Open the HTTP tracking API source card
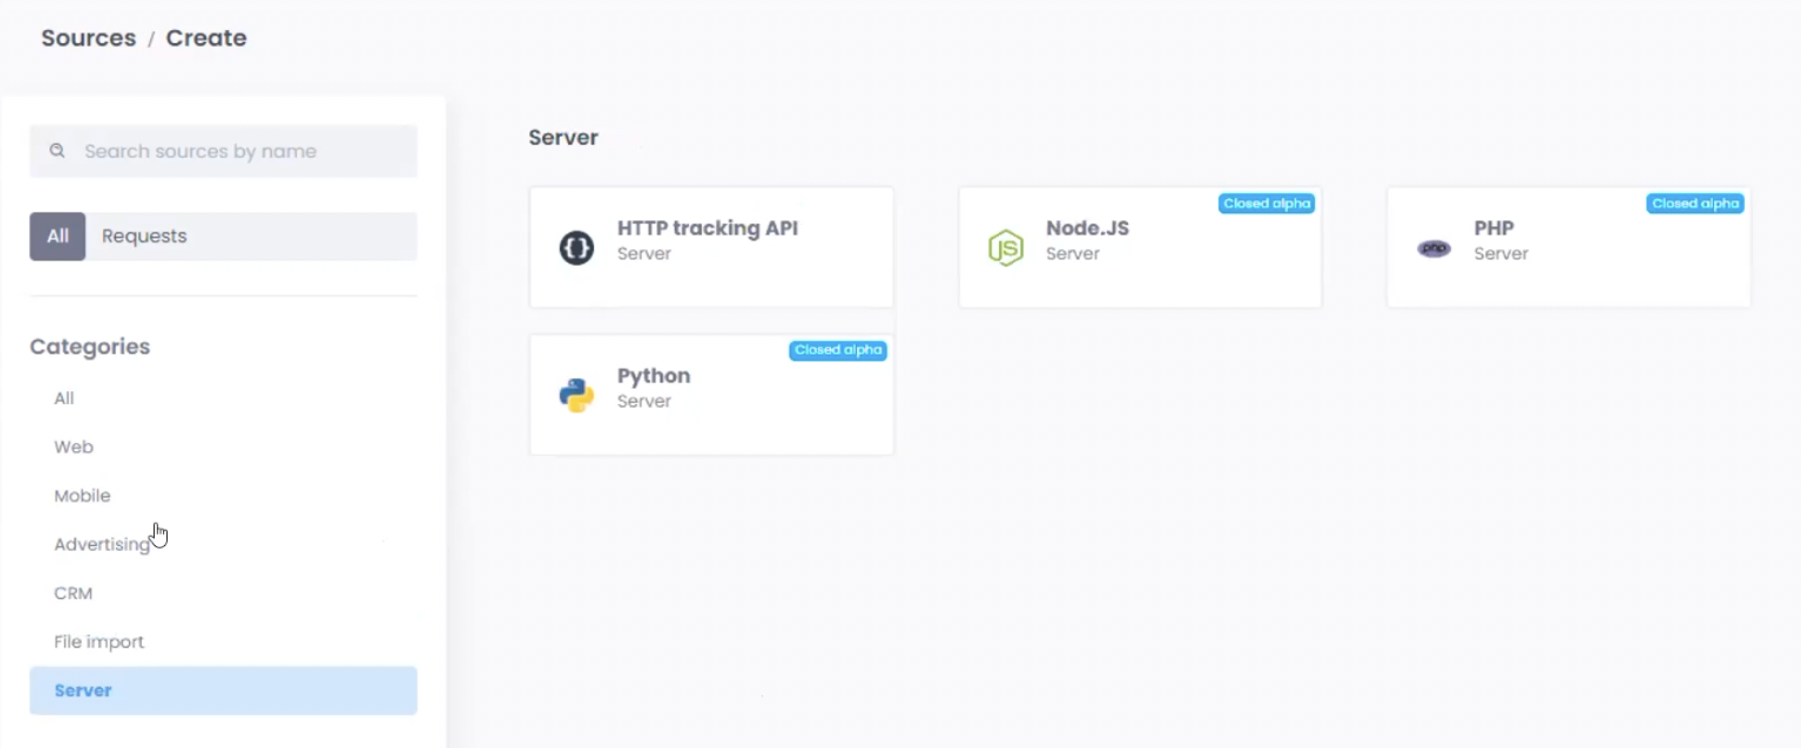Screen dimensions: 1802x748 (x=711, y=247)
